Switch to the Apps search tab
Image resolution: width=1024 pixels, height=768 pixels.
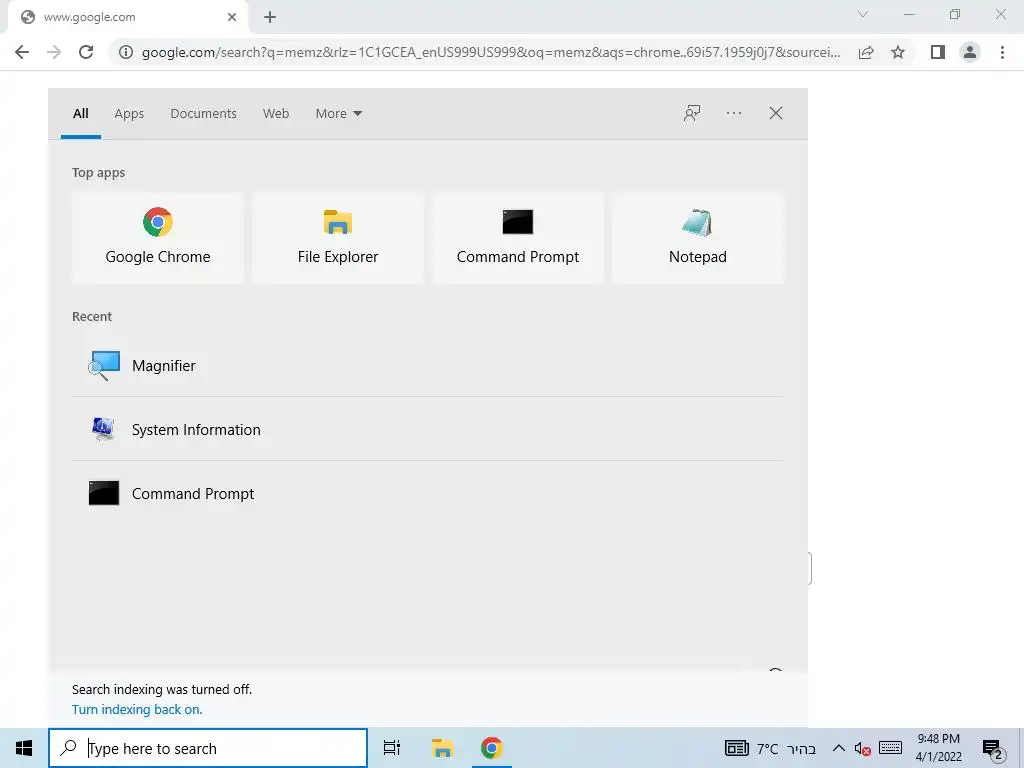point(129,114)
